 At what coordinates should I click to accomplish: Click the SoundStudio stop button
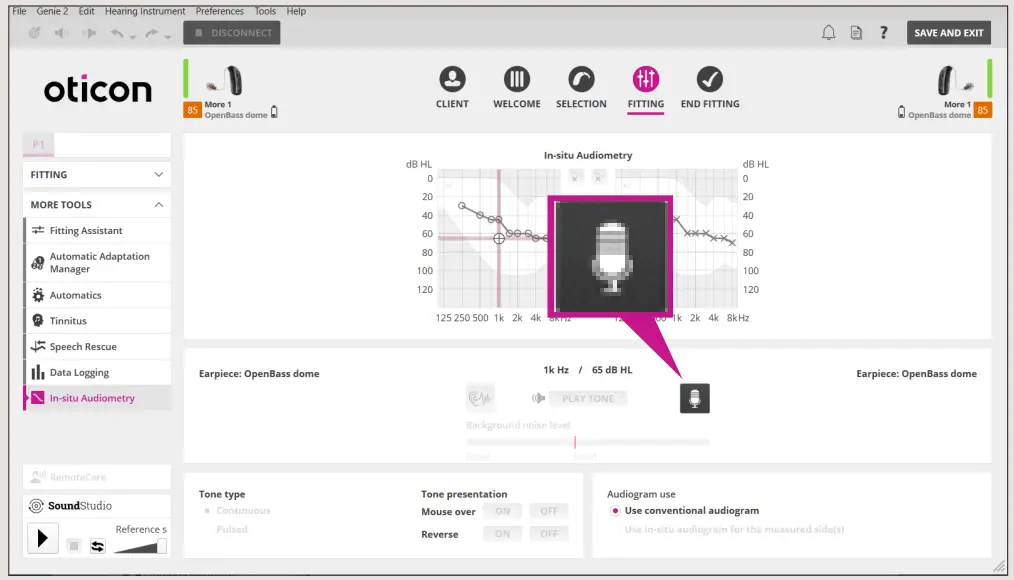point(74,546)
